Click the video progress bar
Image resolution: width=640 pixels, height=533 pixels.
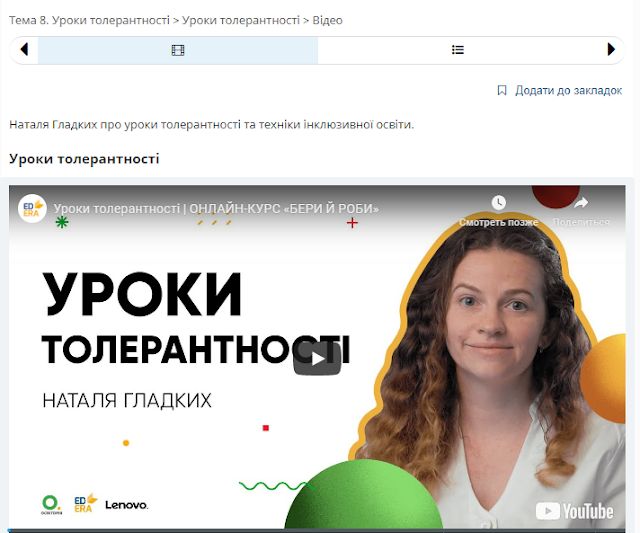click(x=317, y=531)
